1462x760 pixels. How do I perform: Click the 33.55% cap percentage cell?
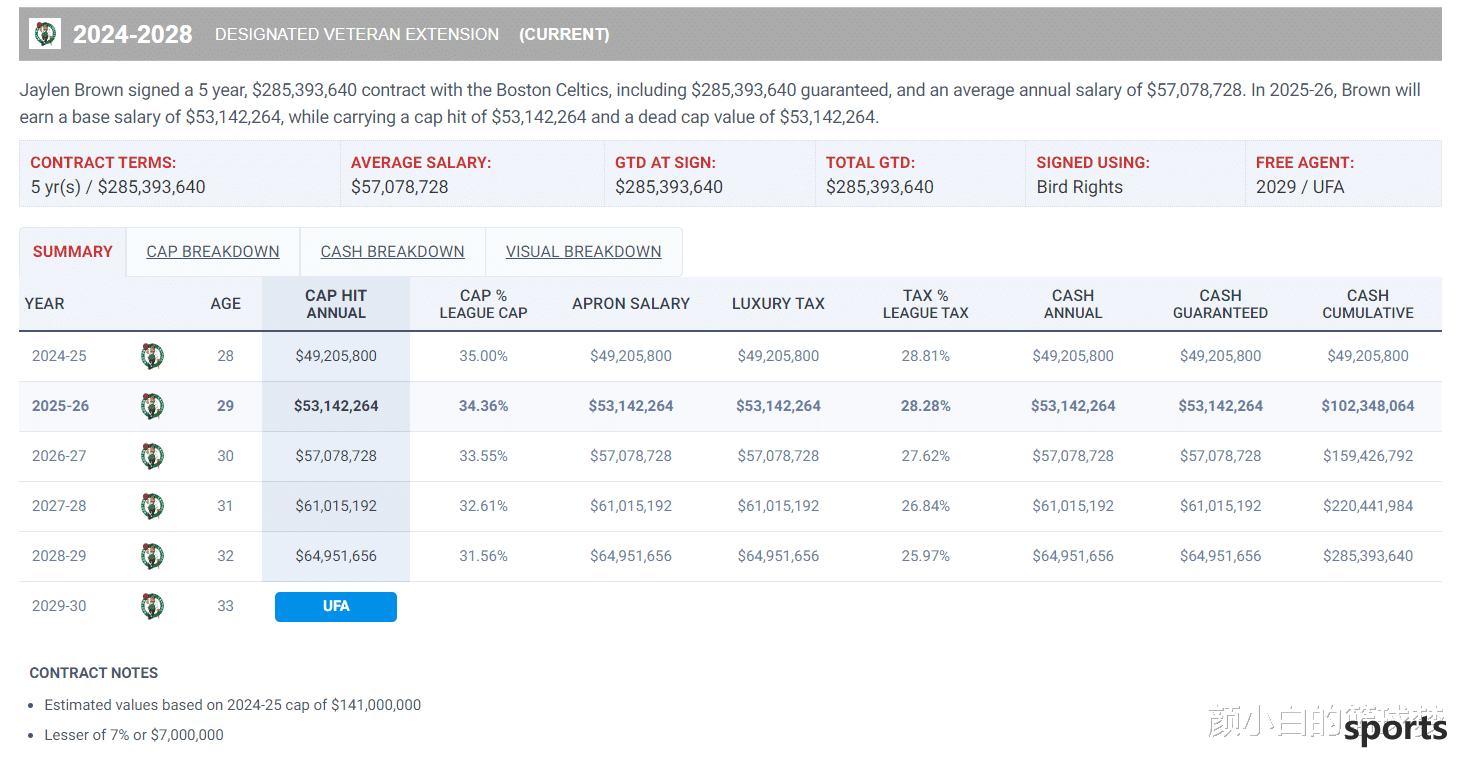pos(484,456)
